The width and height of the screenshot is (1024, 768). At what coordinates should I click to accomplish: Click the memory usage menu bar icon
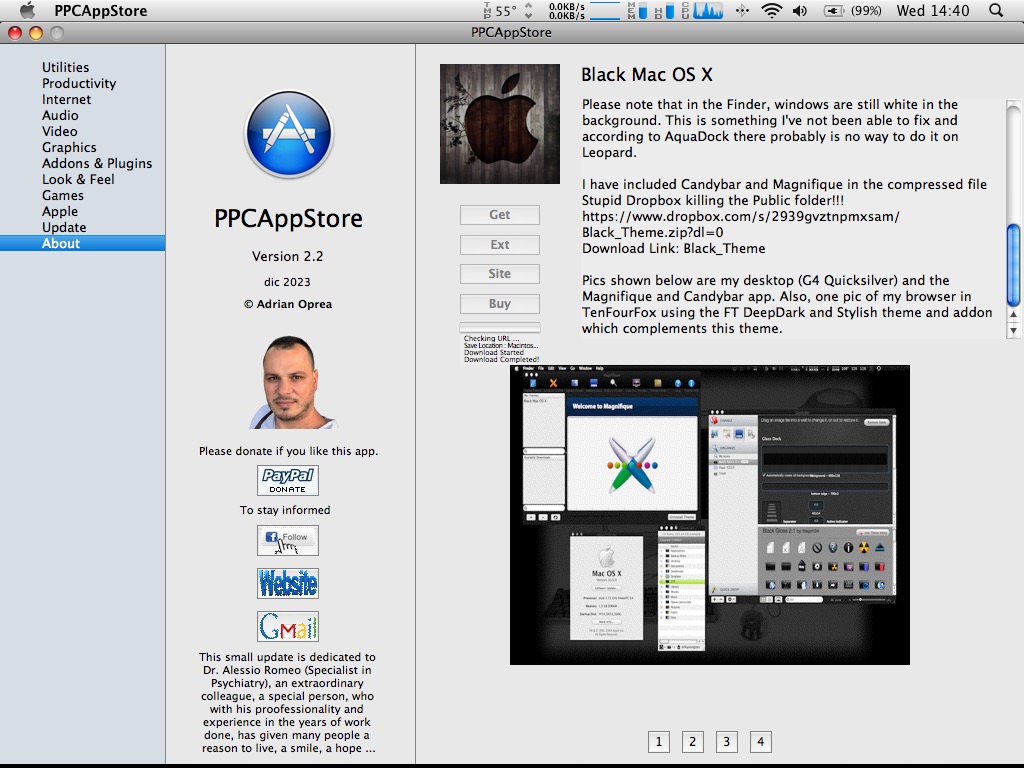[637, 10]
